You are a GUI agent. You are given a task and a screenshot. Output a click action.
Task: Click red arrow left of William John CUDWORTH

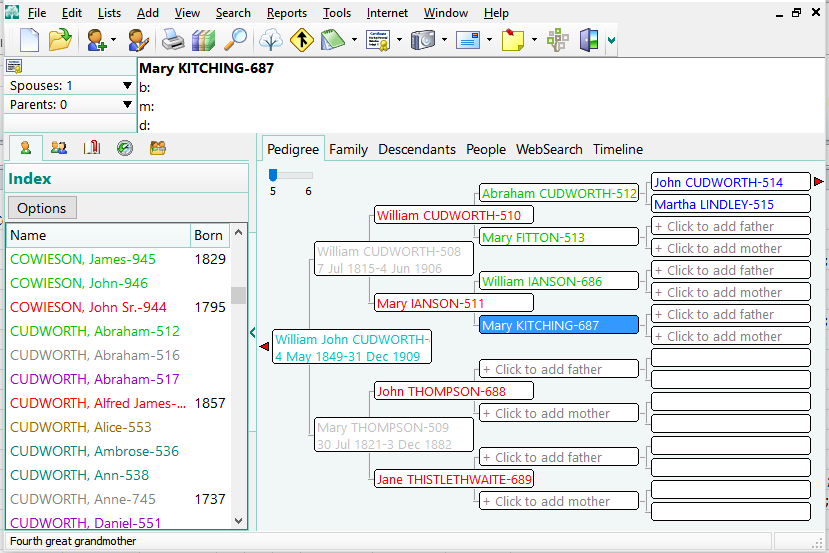point(265,346)
